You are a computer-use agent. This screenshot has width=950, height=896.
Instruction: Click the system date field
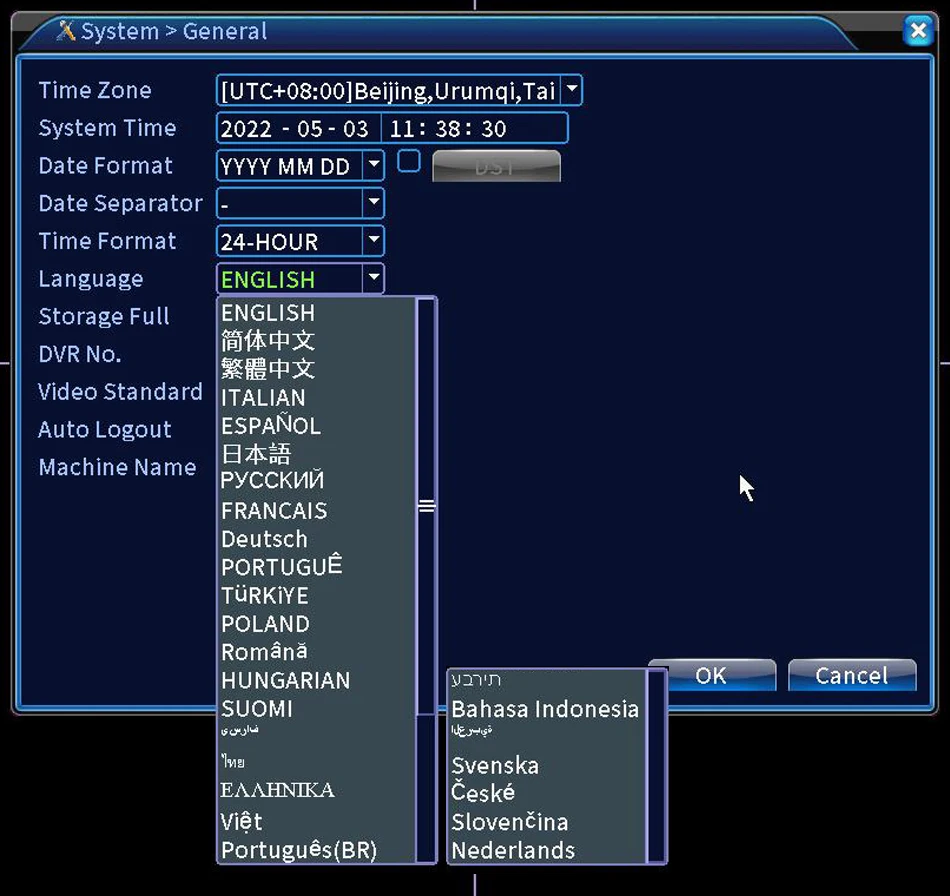click(x=296, y=129)
